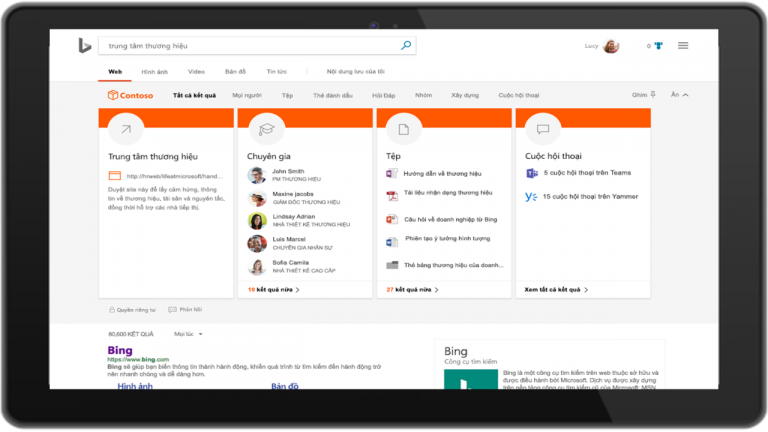Open the hamburger menu icon
Screen dimensions: 768x432
683,46
